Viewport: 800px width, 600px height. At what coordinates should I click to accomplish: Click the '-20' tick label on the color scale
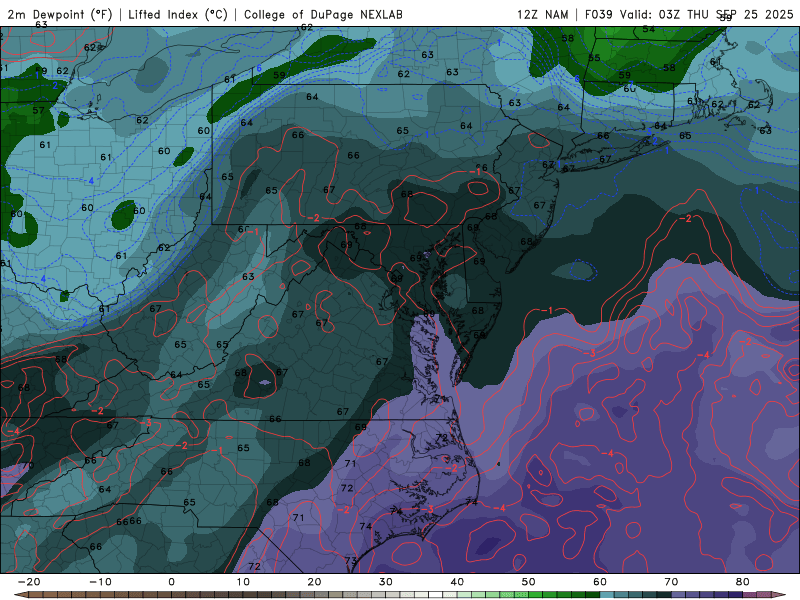29,582
